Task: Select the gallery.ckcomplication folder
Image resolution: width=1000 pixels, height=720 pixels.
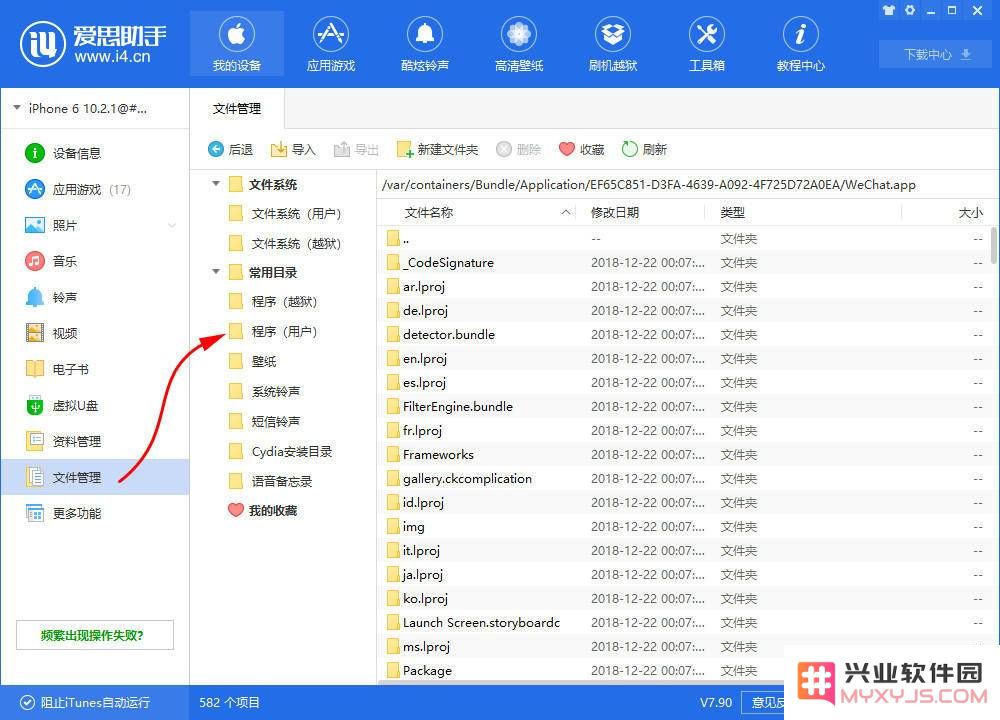Action: (684, 479)
